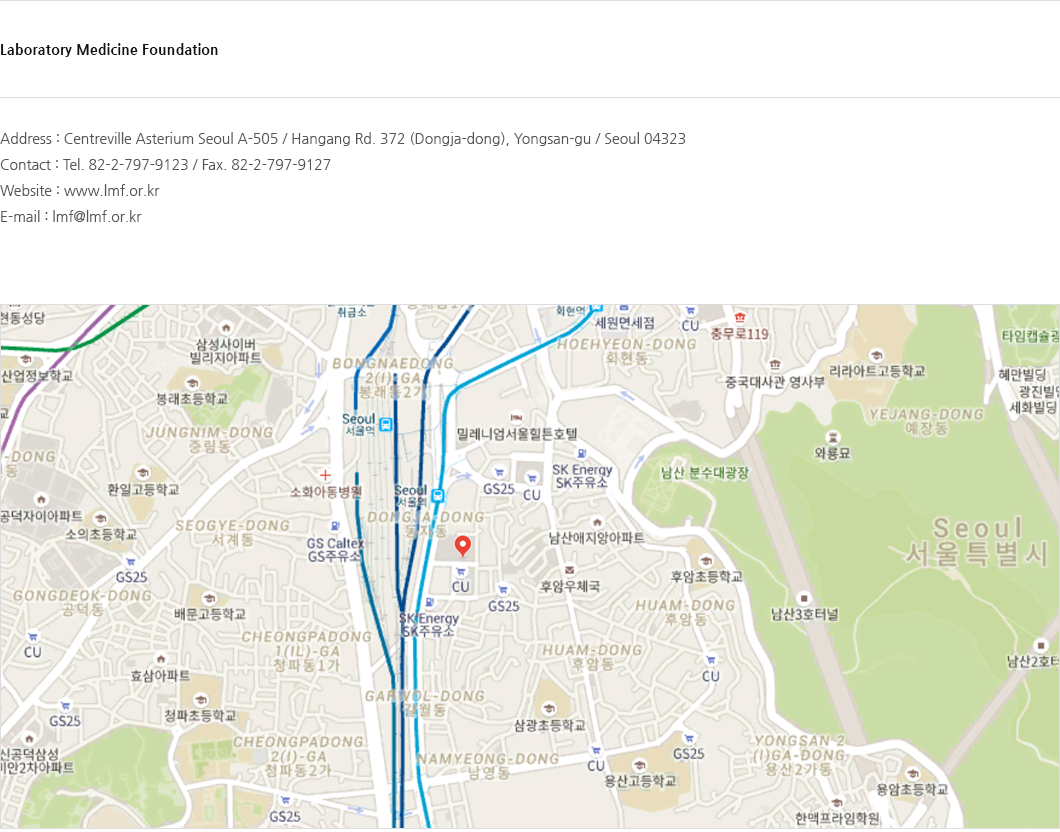This screenshot has width=1060, height=832.
Task: Click the school icon for 환일고등학교
Action: point(142,472)
